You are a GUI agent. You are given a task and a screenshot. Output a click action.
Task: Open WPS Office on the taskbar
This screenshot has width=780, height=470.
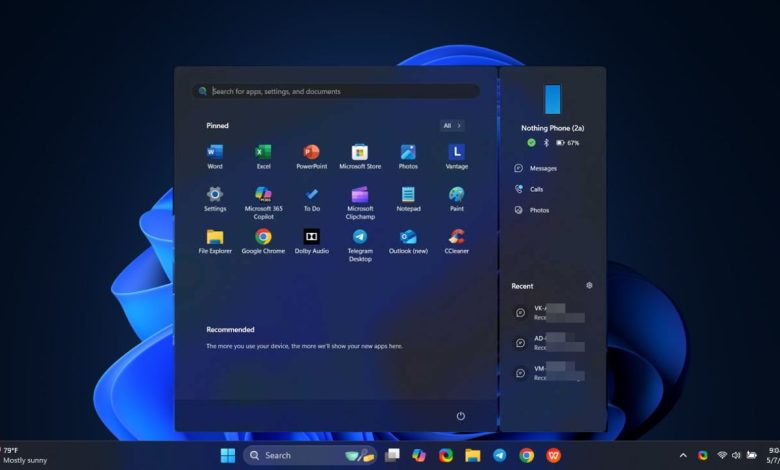553,455
